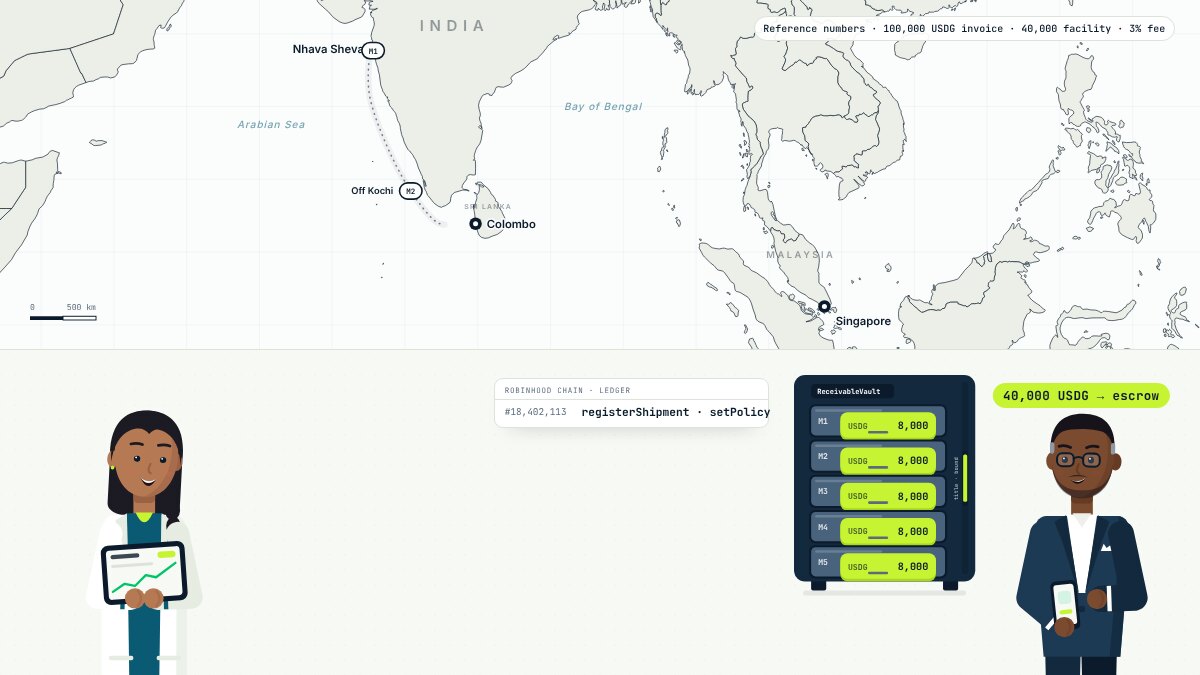Click the SRI LANKA country label
The image size is (1200, 675).
coord(488,207)
